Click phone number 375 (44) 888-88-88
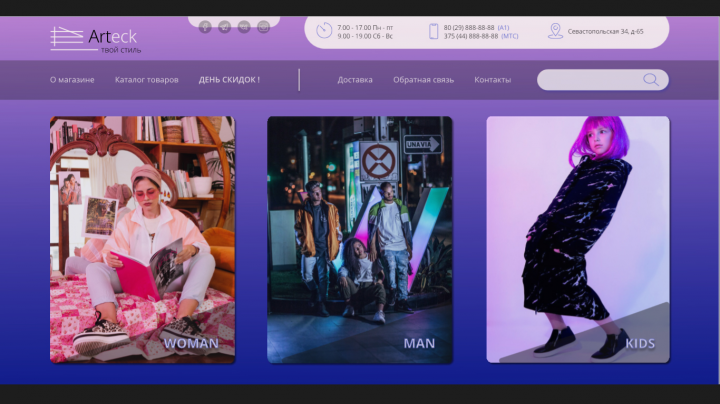The height and width of the screenshot is (404, 720). 471,36
